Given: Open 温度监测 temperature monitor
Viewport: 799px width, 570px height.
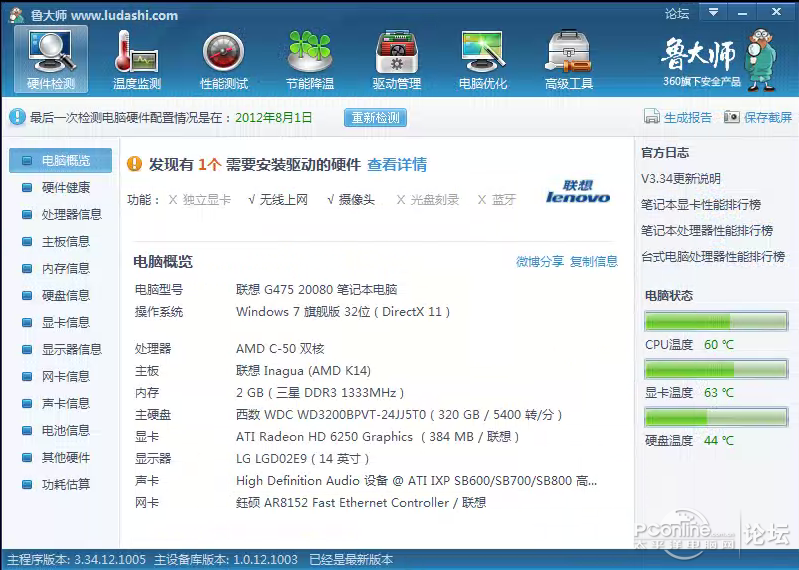Looking at the screenshot, I should click(137, 60).
